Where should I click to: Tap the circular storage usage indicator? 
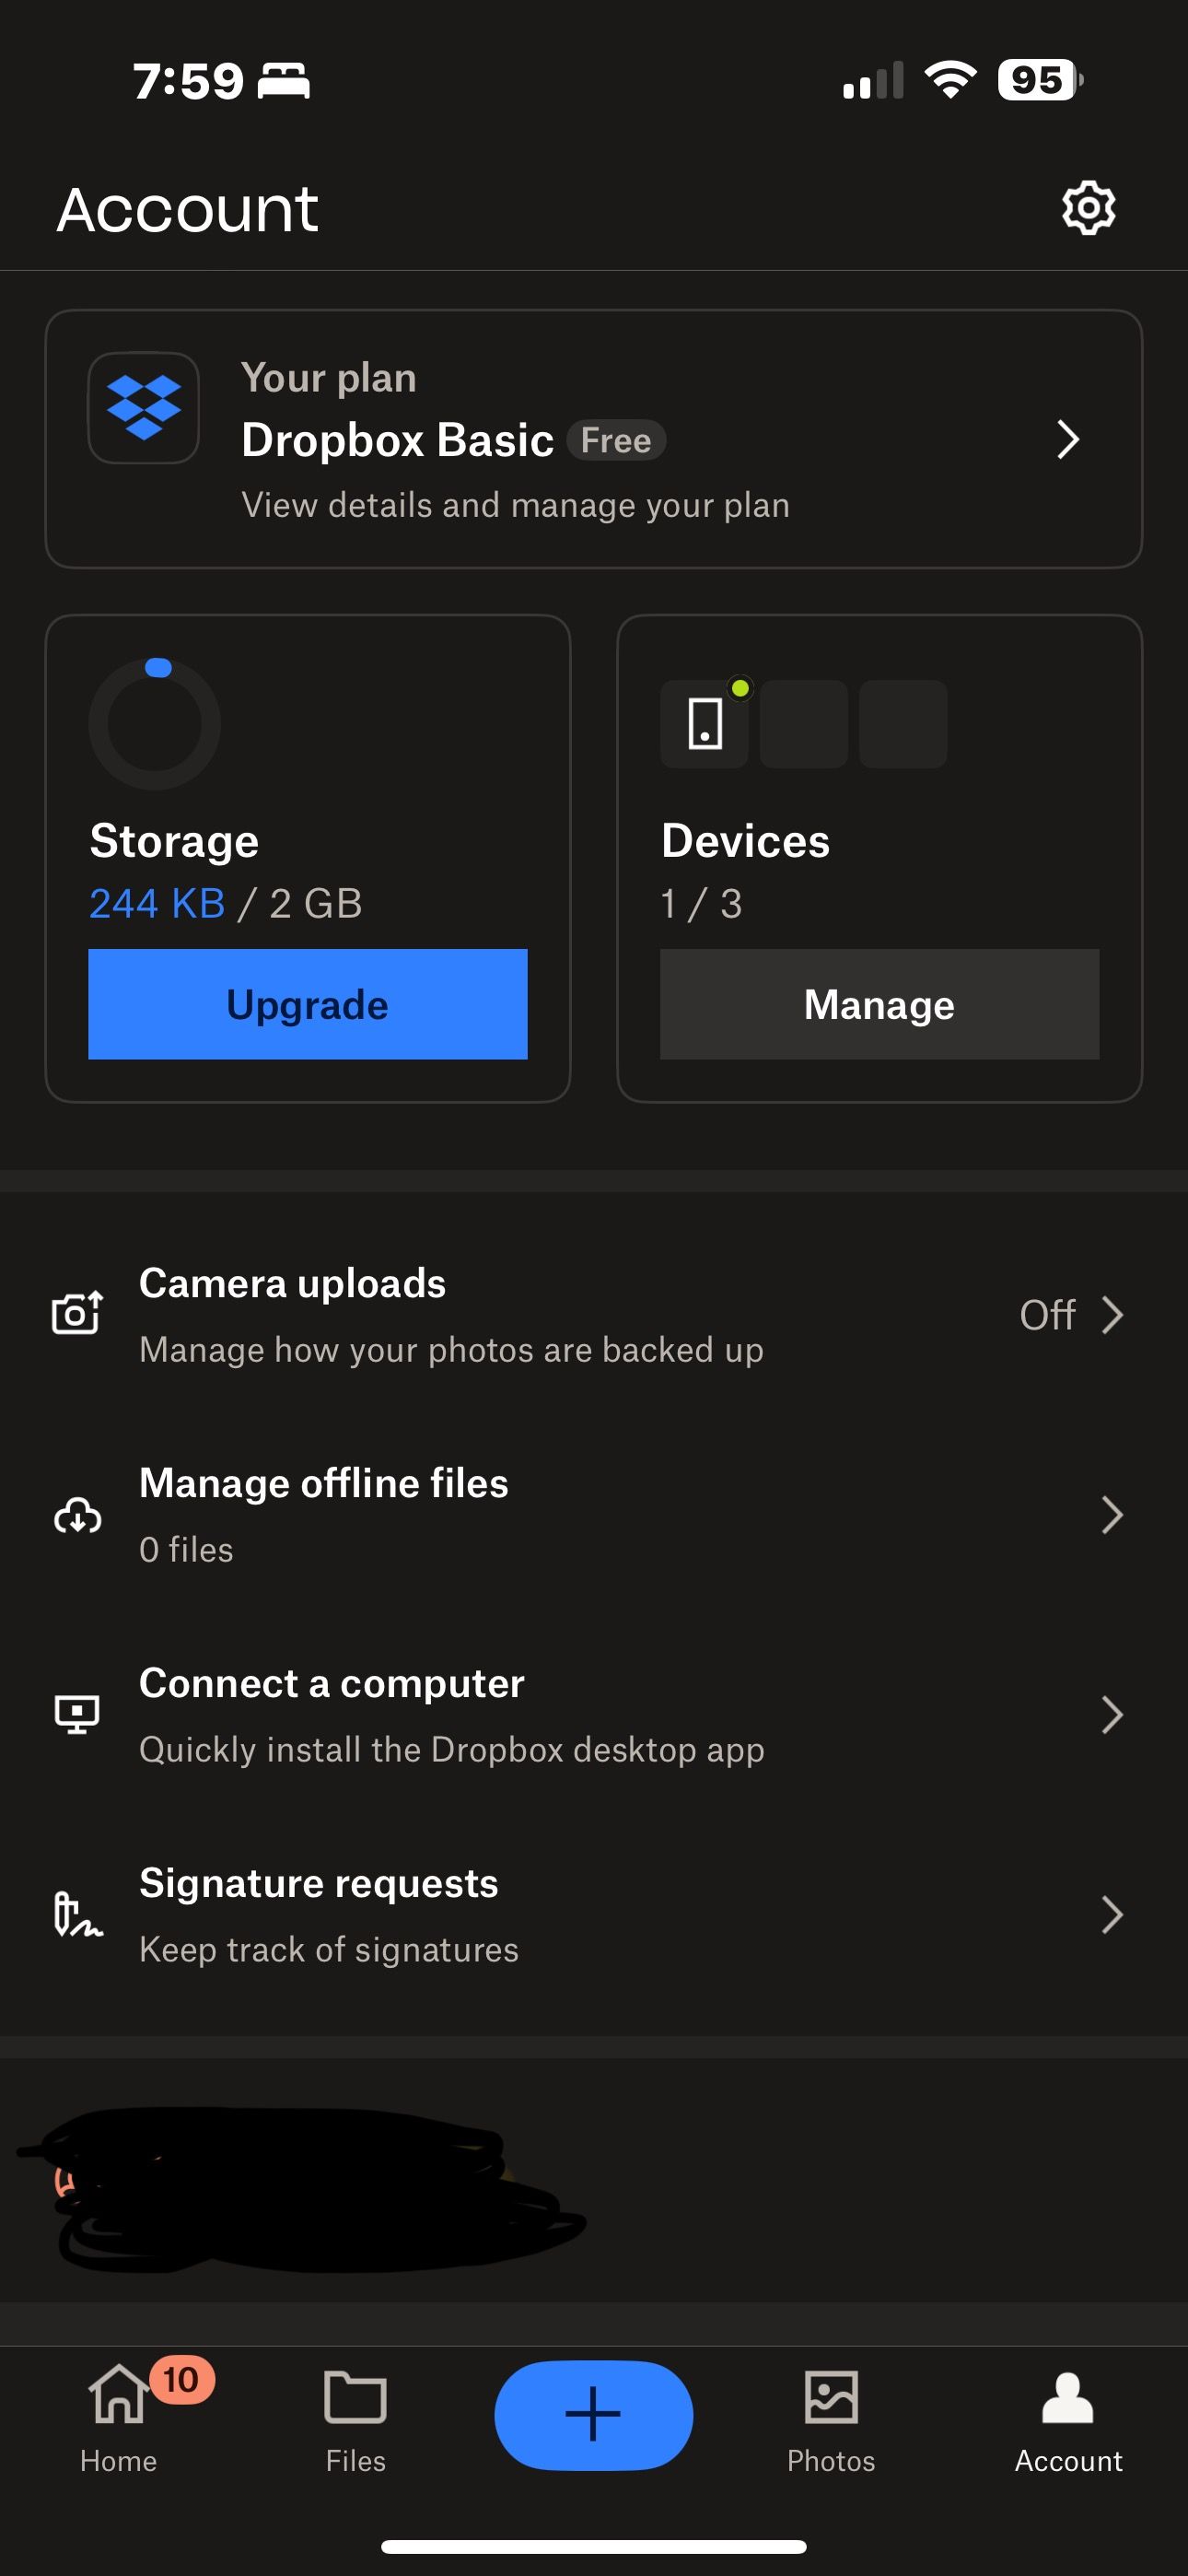pyautogui.click(x=155, y=723)
